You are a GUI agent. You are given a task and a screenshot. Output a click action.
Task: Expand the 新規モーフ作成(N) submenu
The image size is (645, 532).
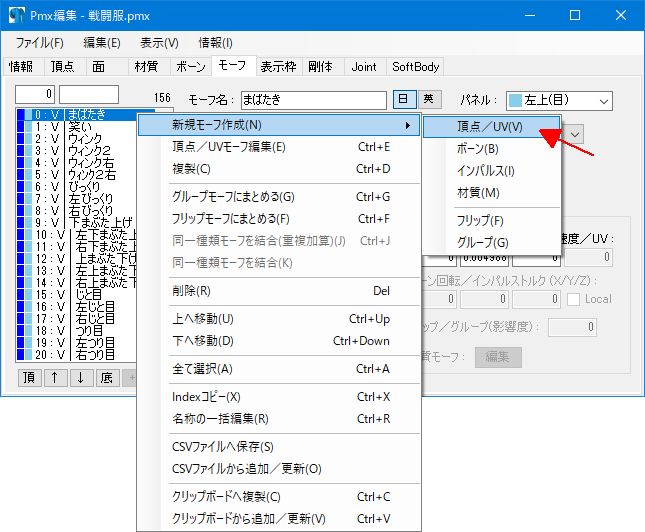coord(279,125)
